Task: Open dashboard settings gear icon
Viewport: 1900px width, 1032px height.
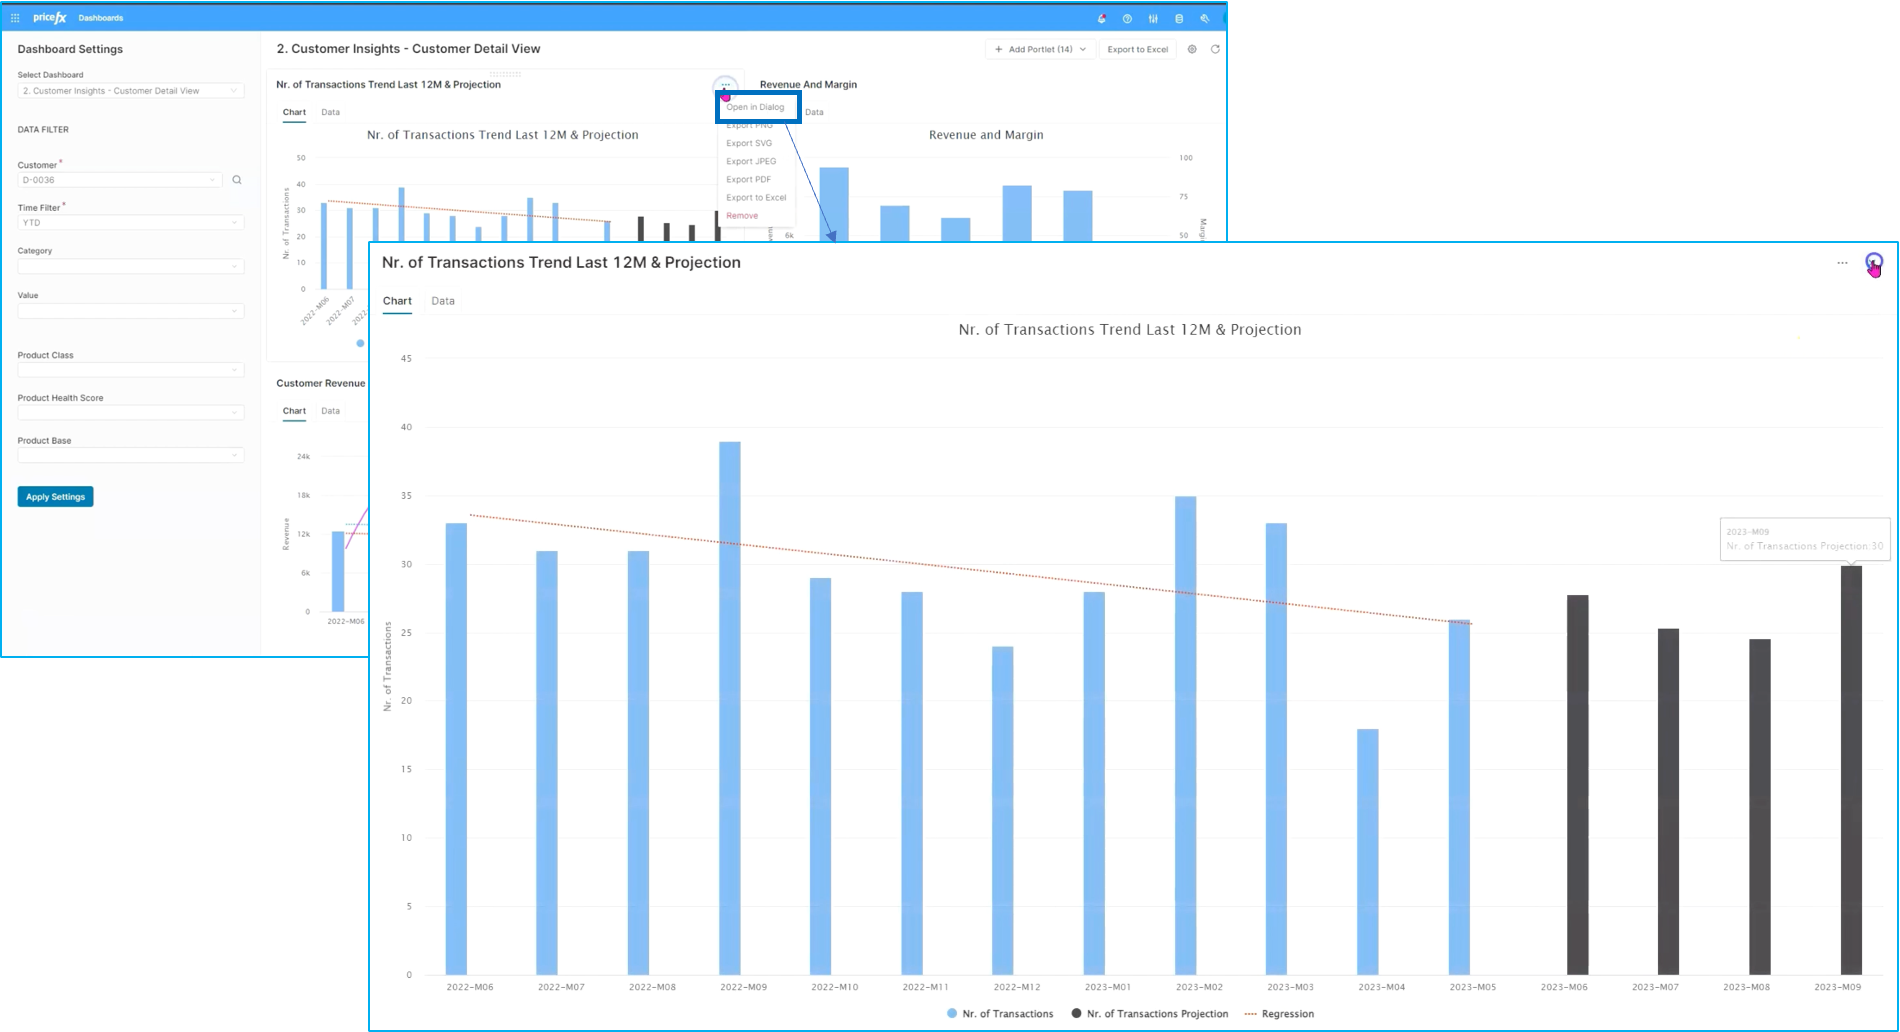Action: coord(1192,49)
